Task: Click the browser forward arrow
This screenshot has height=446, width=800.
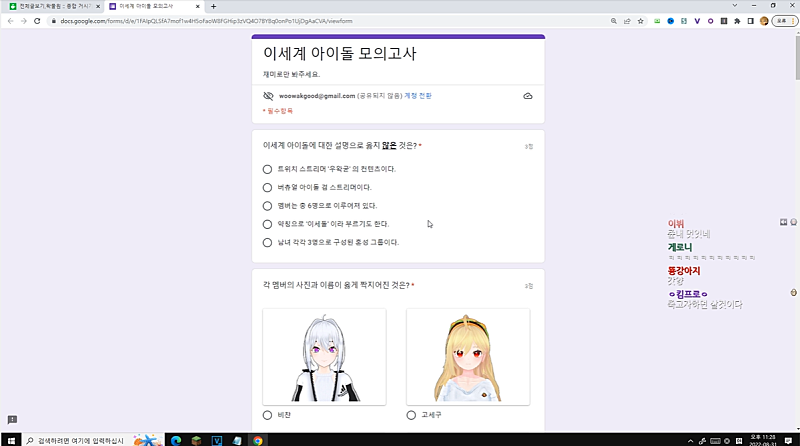Action: click(23, 21)
